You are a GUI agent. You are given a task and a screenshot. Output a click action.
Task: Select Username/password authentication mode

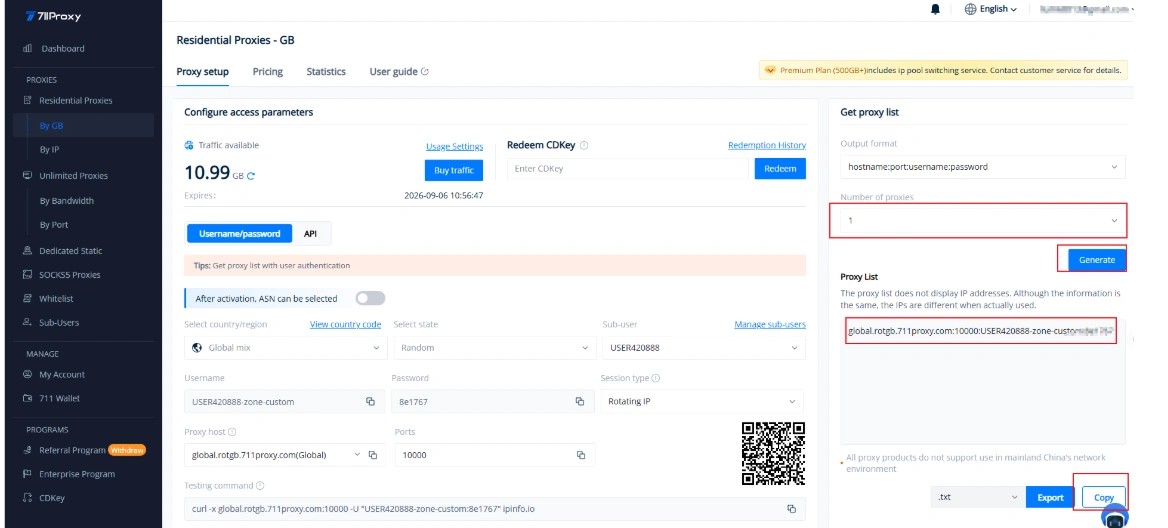(x=239, y=234)
